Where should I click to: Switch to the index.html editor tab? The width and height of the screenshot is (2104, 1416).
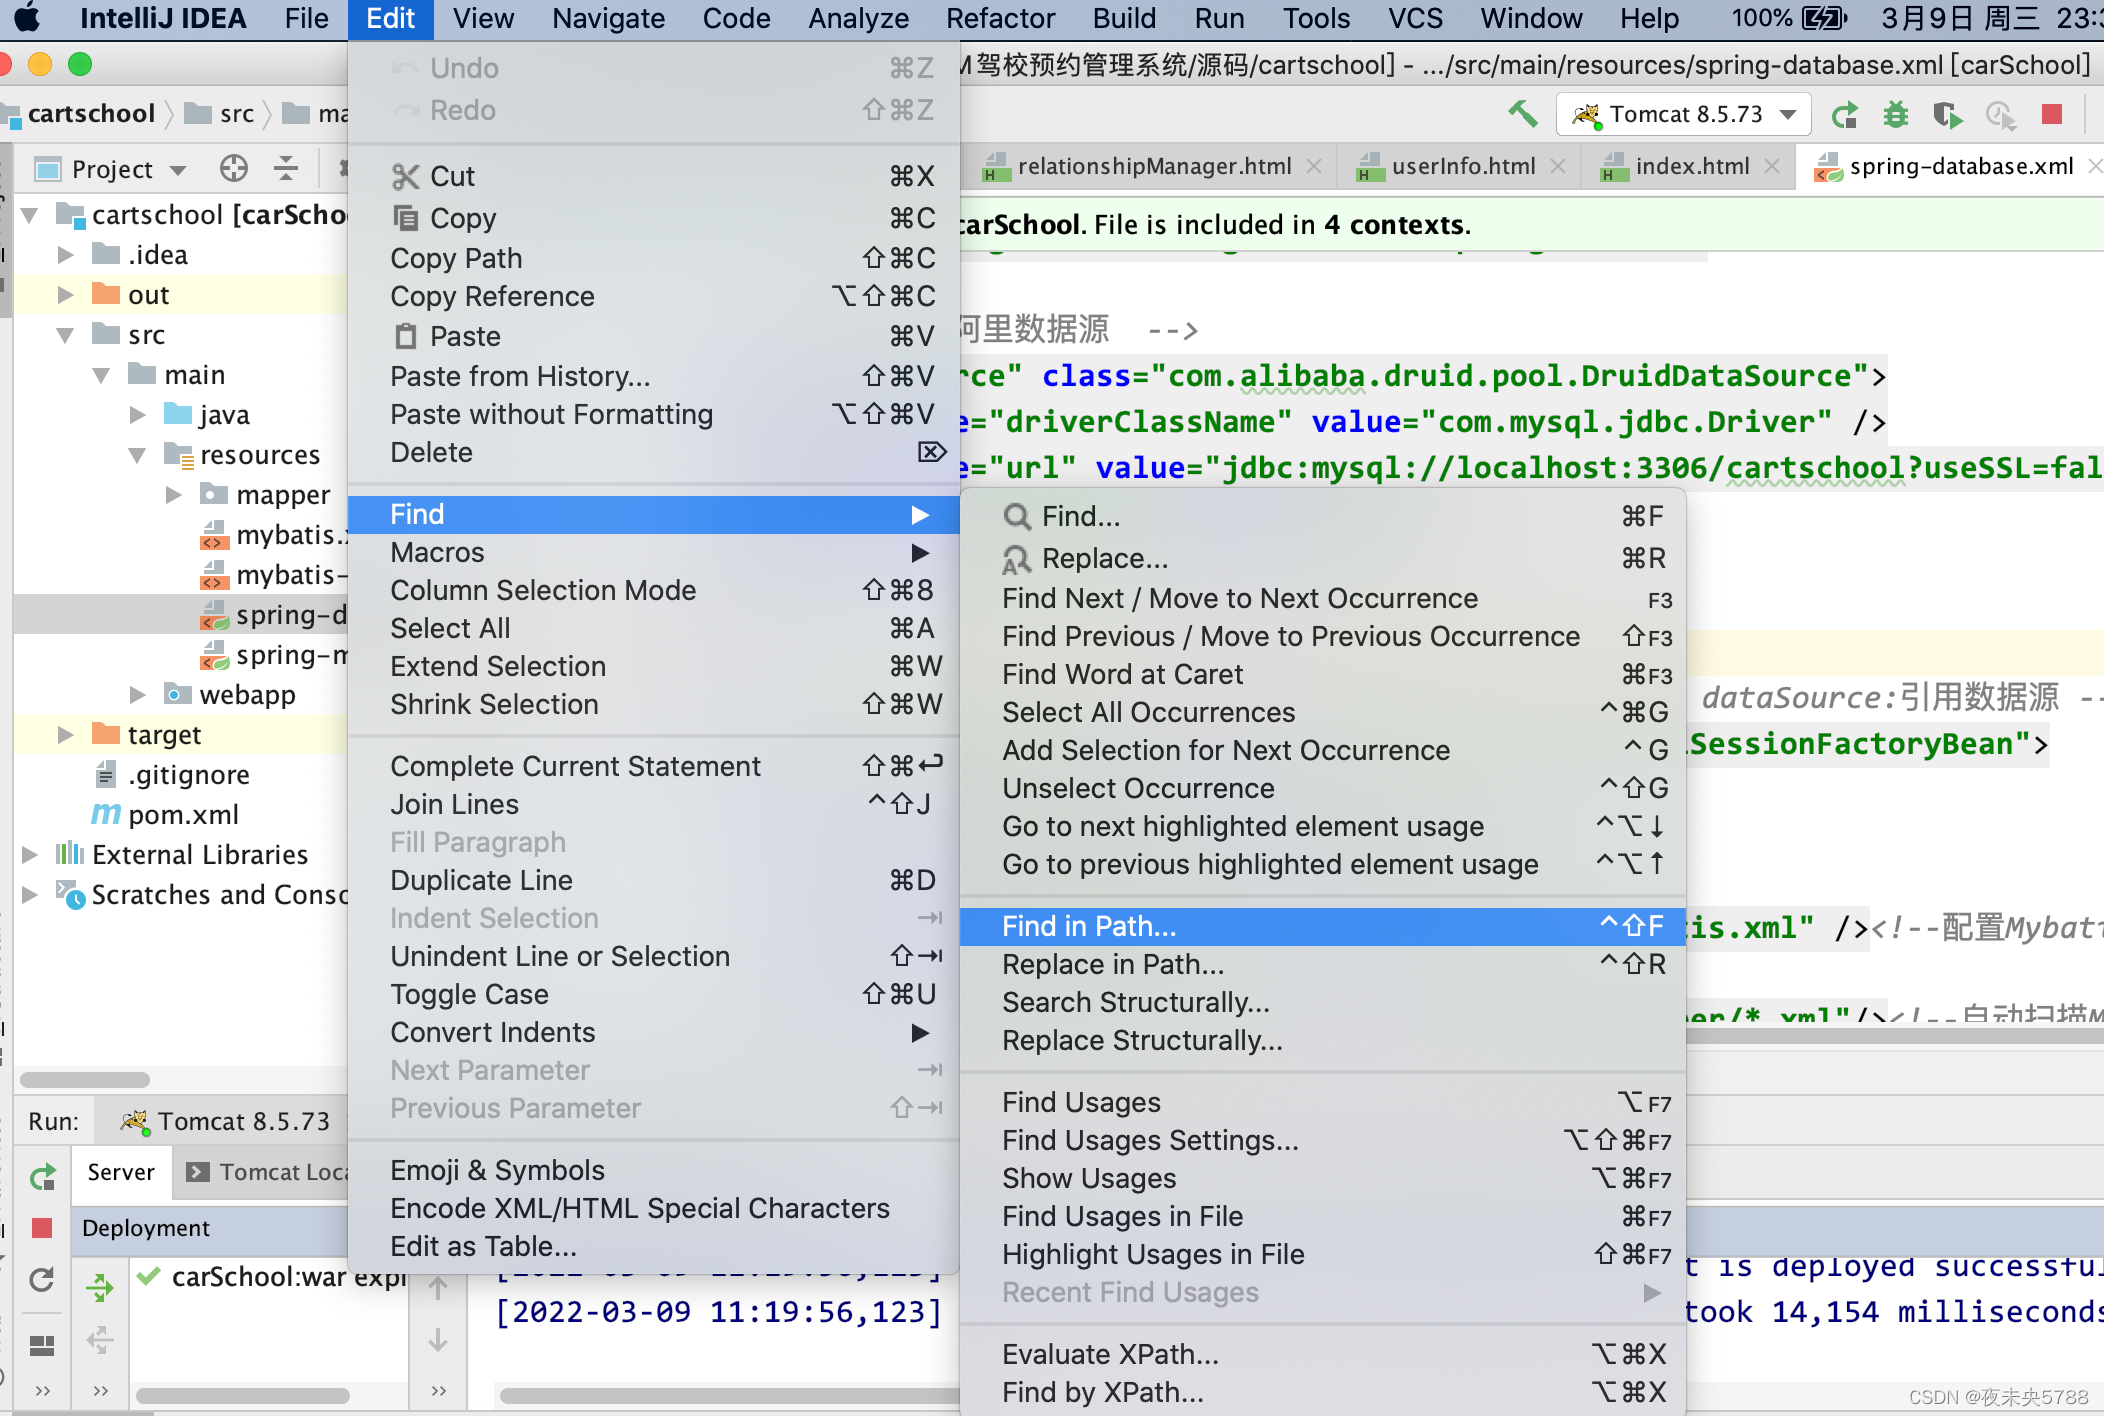pyautogui.click(x=1692, y=167)
